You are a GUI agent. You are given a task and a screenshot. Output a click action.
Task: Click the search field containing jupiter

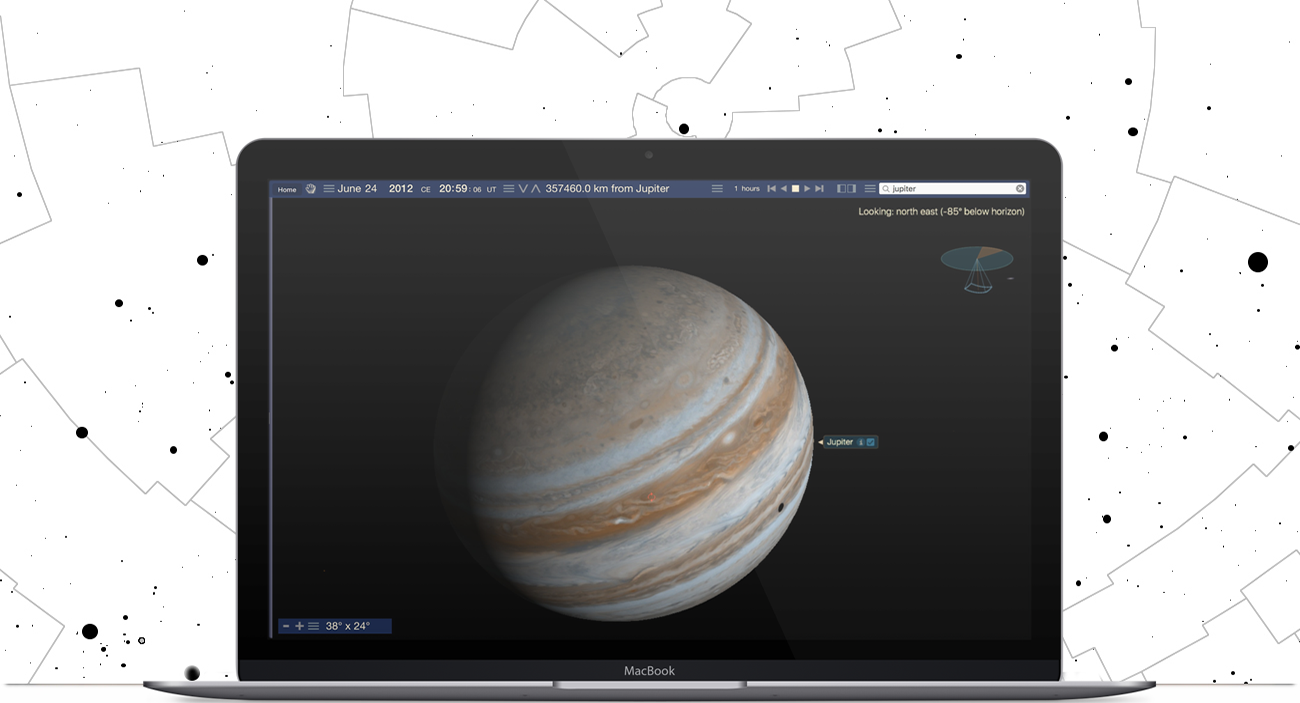[x=953, y=188]
